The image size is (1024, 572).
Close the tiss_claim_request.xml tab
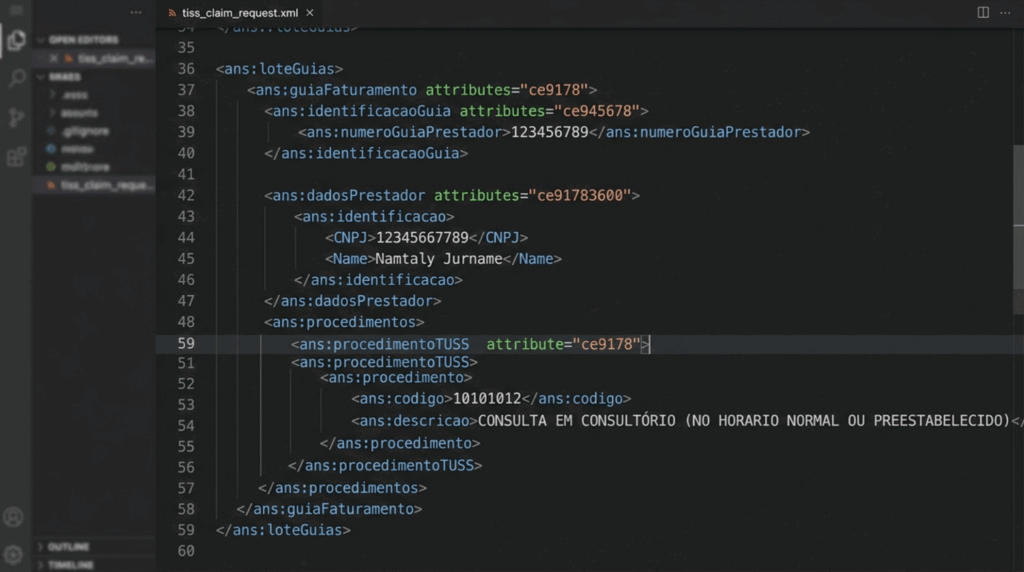click(310, 12)
